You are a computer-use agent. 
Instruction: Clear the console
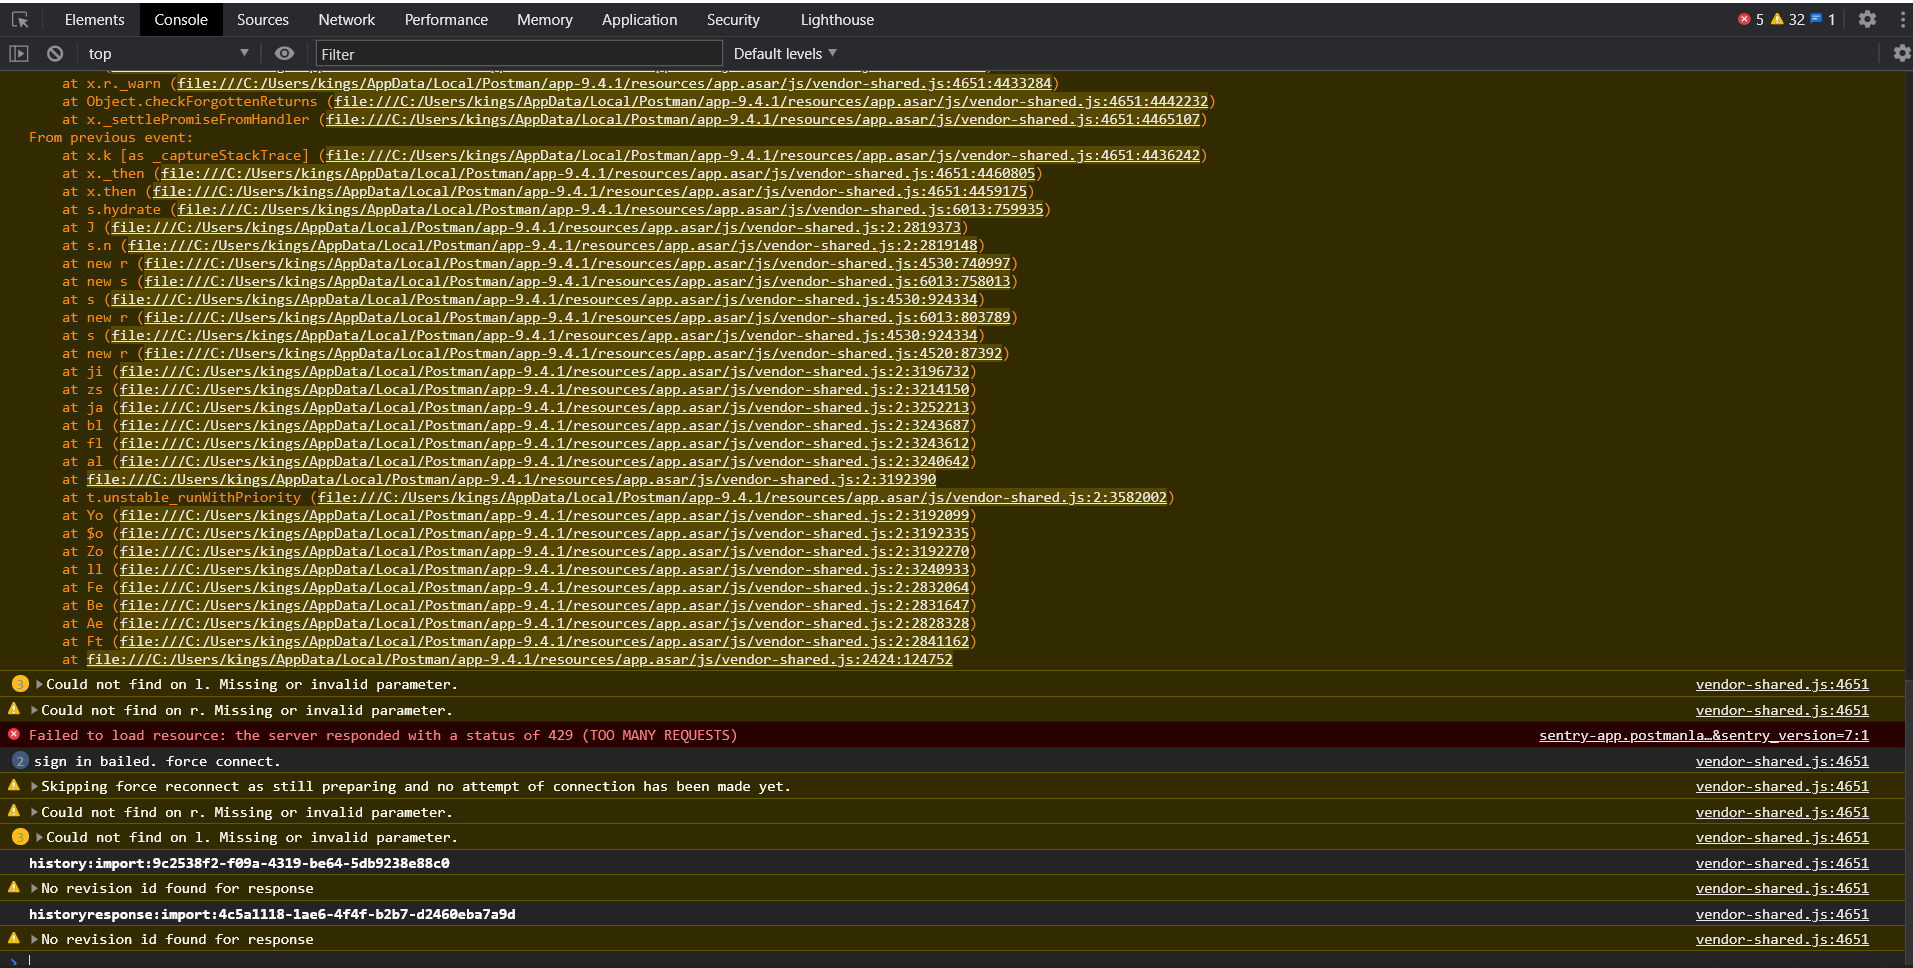[55, 53]
